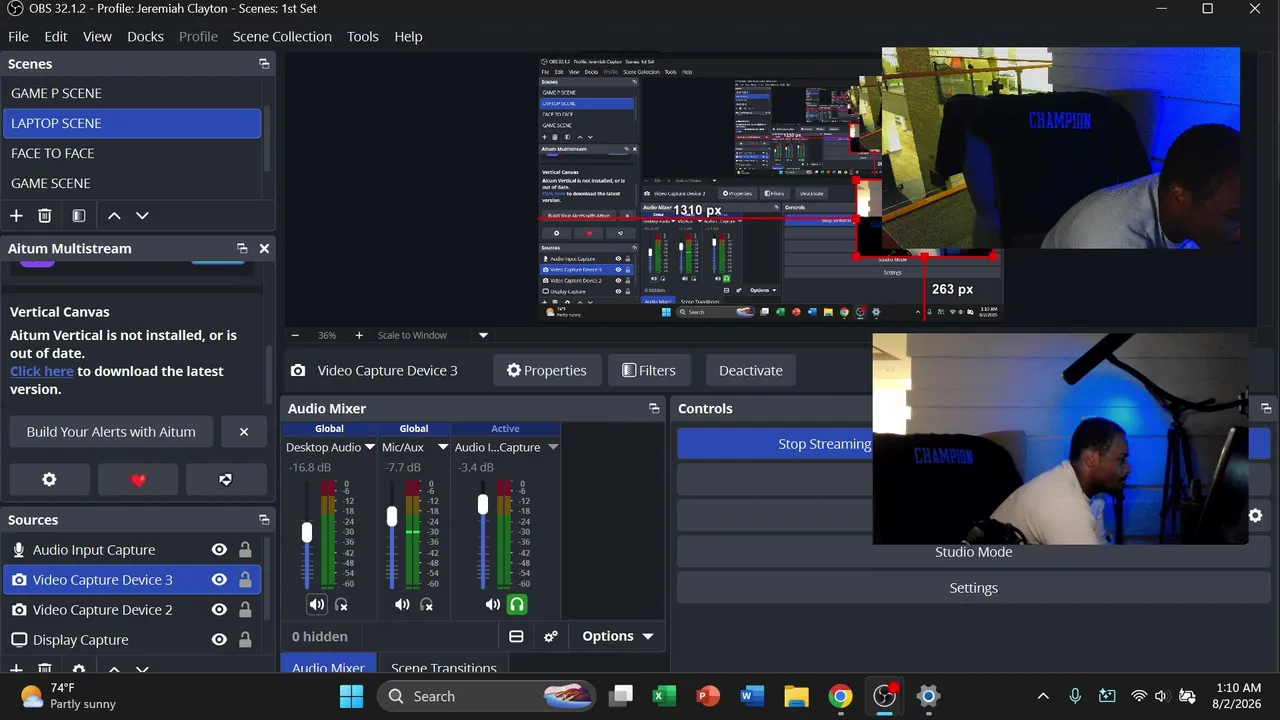1280x720 pixels.
Task: Zoom in the preview with plus icon
Action: tap(359, 336)
